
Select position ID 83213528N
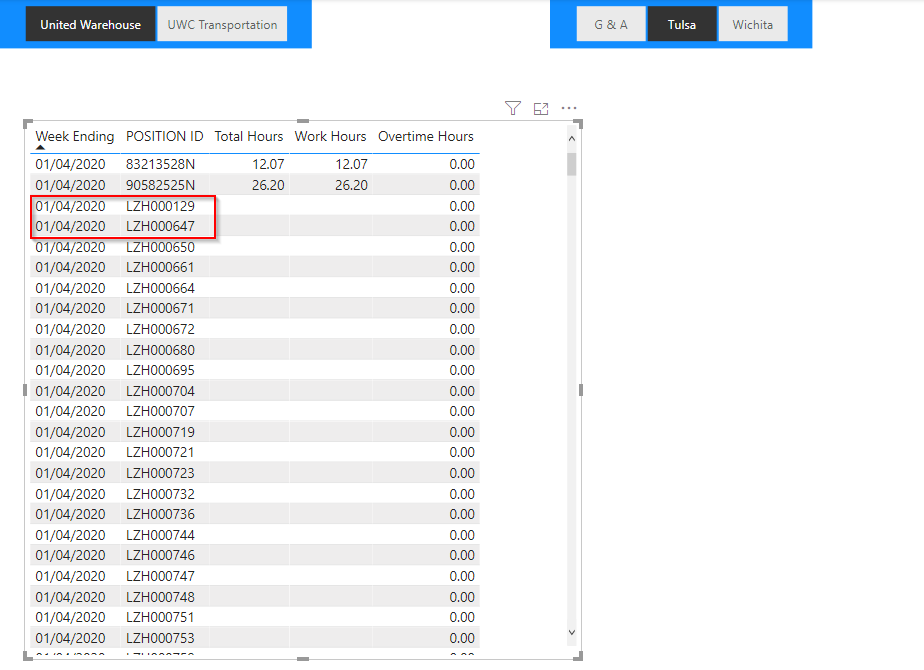pyautogui.click(x=160, y=164)
